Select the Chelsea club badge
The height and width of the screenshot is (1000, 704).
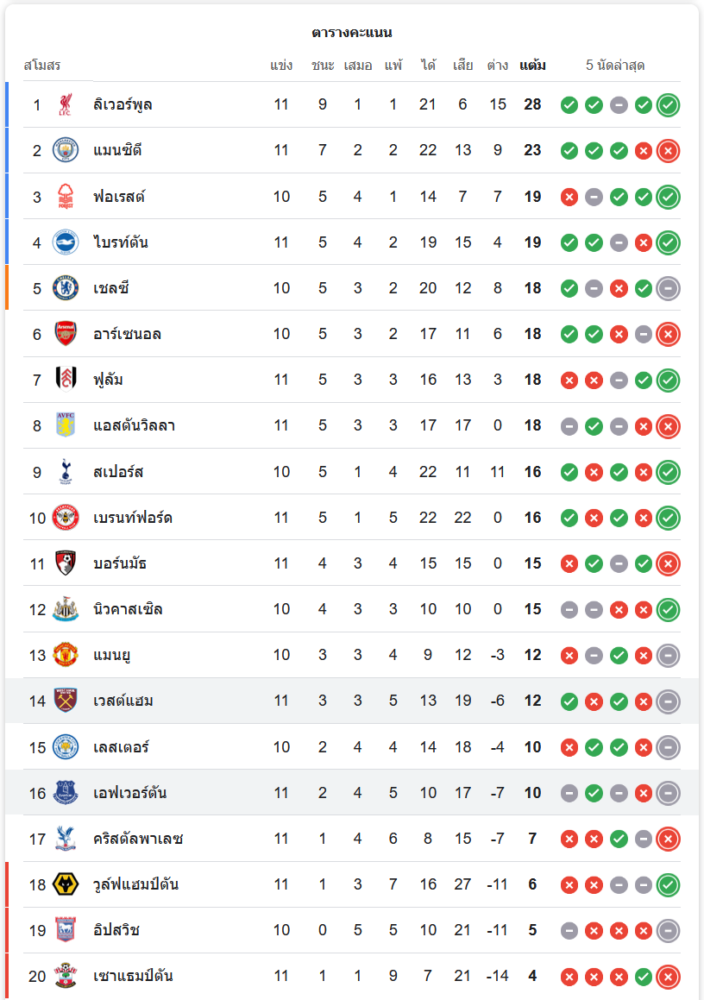pos(66,288)
